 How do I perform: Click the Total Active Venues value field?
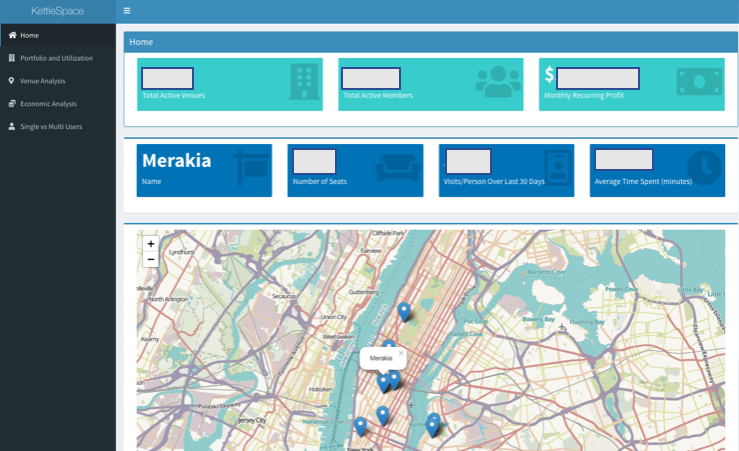click(167, 79)
